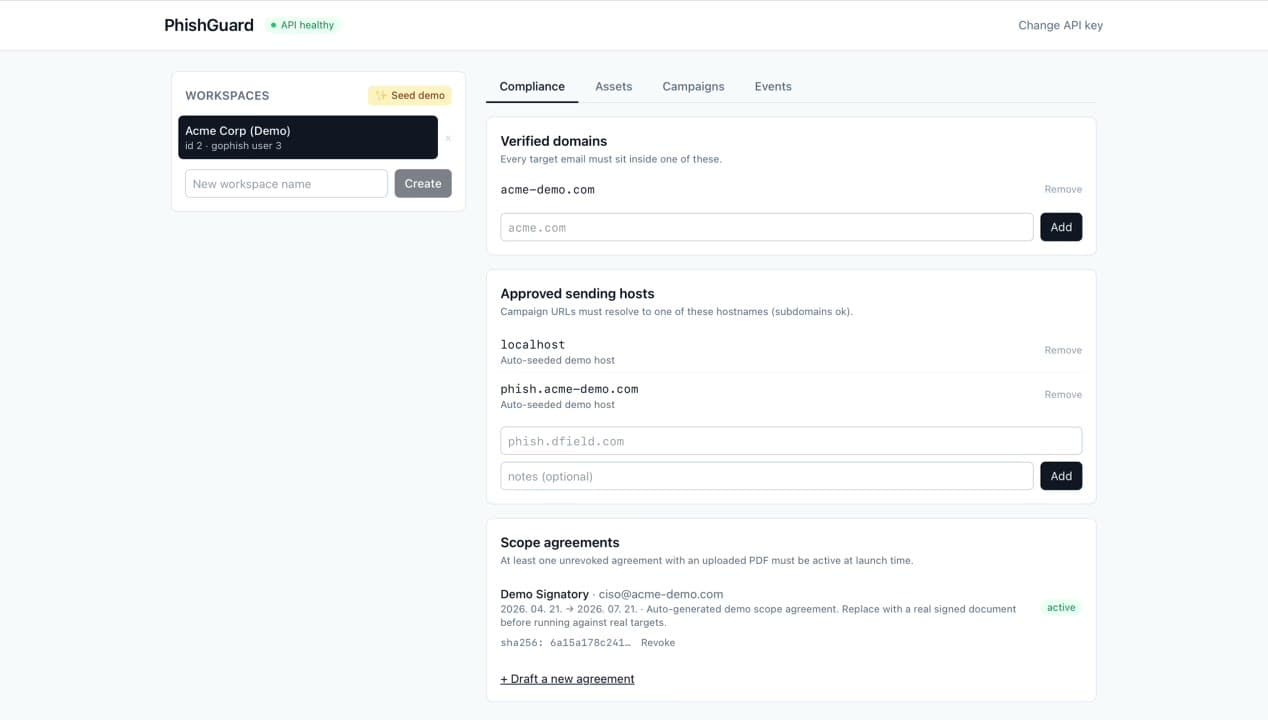The width and height of the screenshot is (1268, 720).
Task: Remove the acme-demo.com verified domain
Action: [x=1063, y=189]
